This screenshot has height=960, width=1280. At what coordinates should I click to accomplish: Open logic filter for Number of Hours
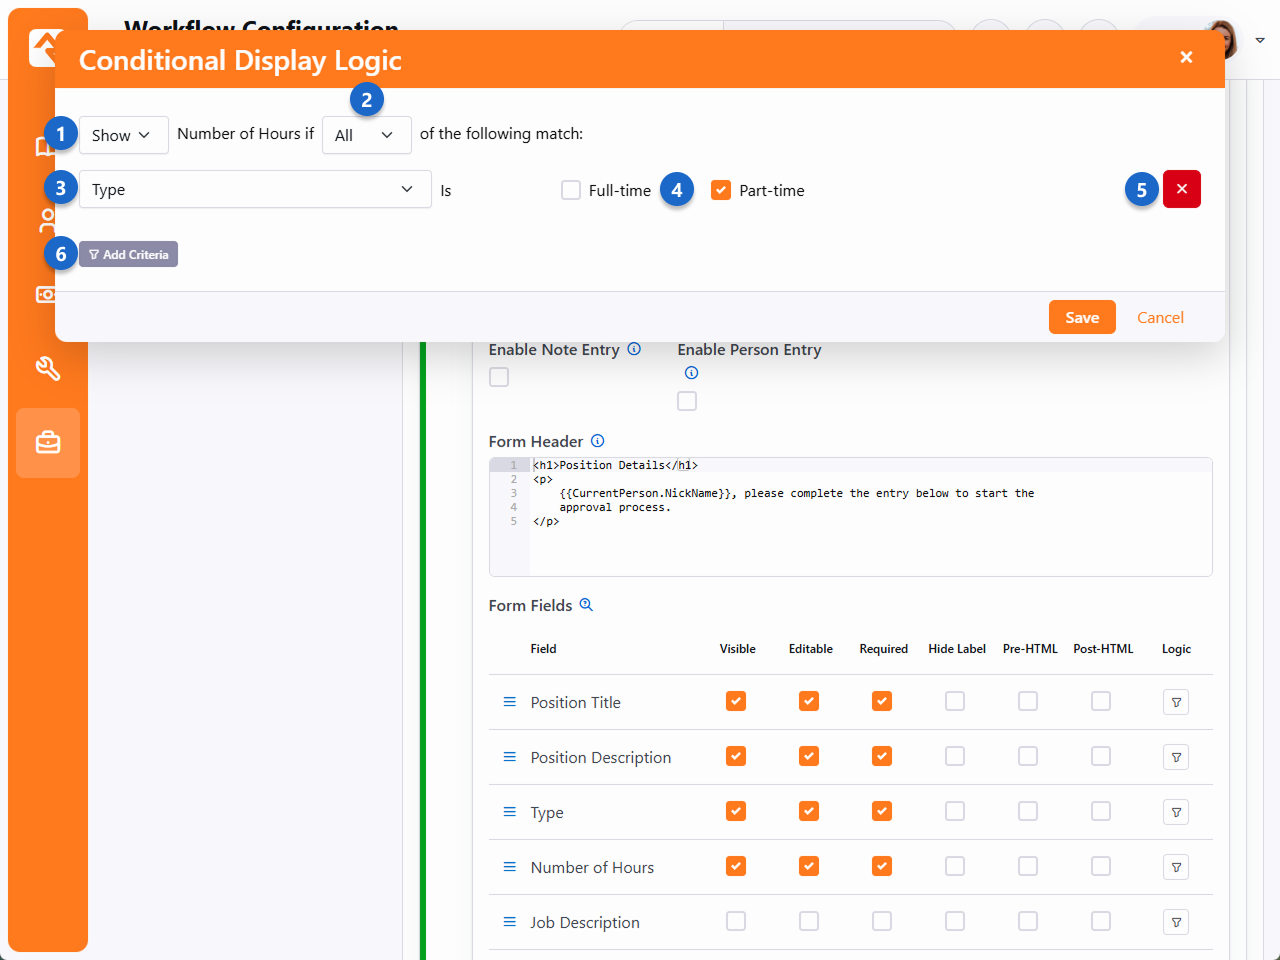click(x=1176, y=867)
